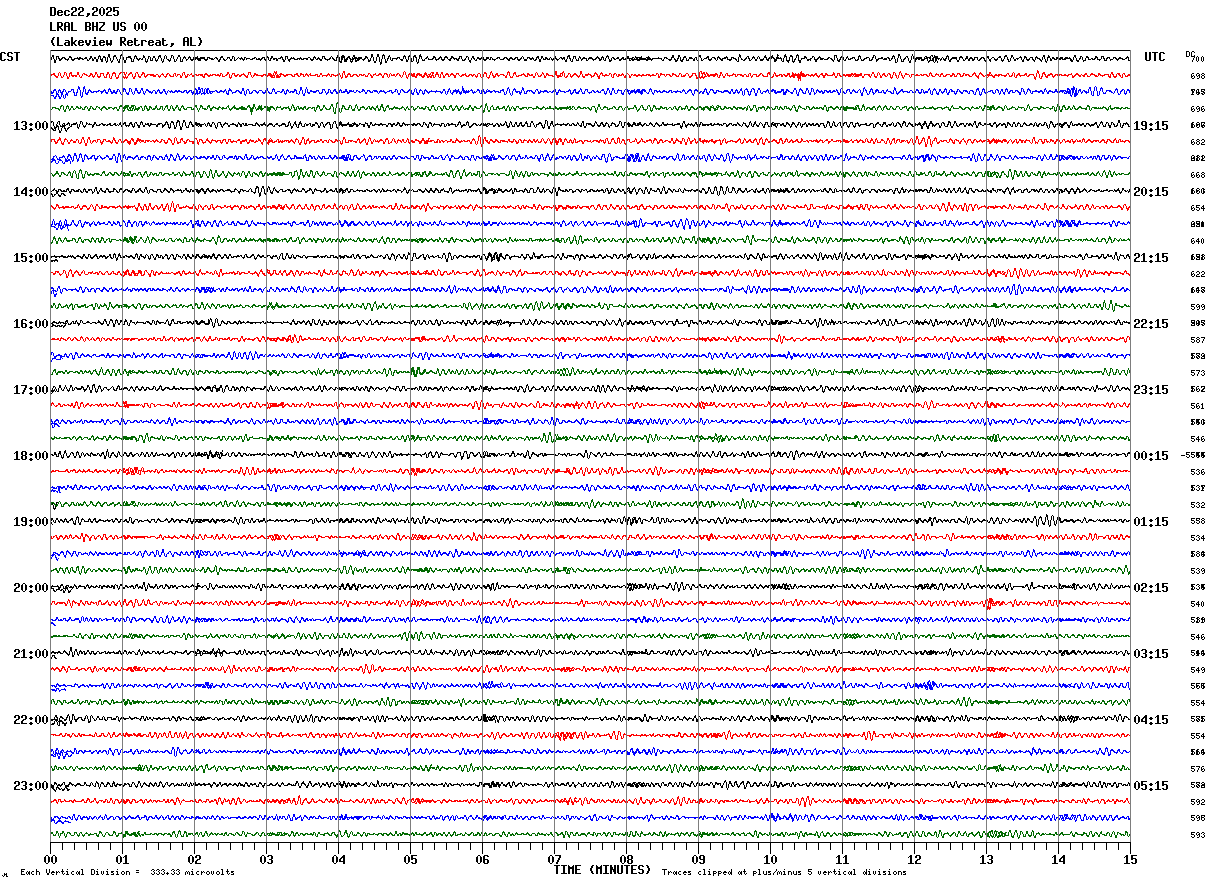Select the 00 minute tick label
Image resolution: width=1210 pixels, height=886 pixels.
[50, 859]
